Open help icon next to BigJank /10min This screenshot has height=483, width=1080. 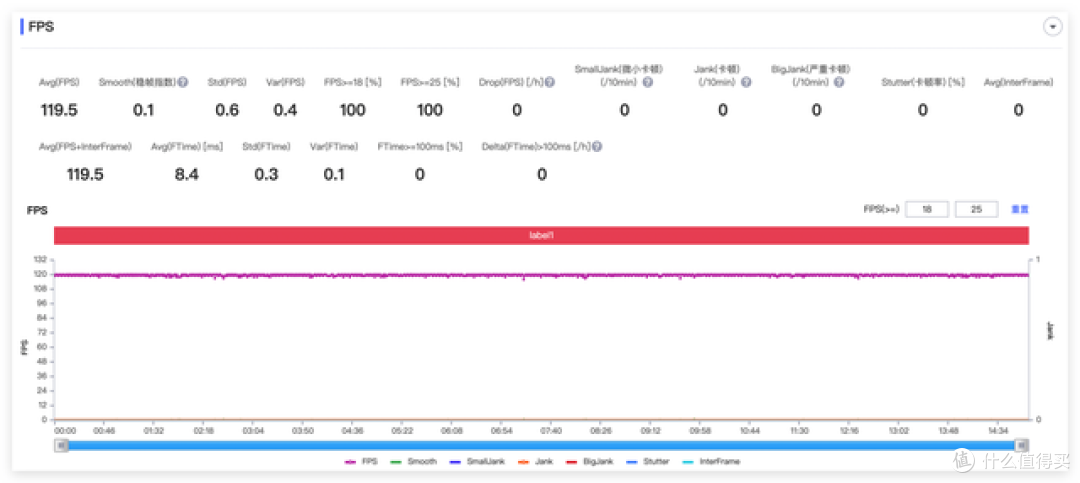point(838,82)
